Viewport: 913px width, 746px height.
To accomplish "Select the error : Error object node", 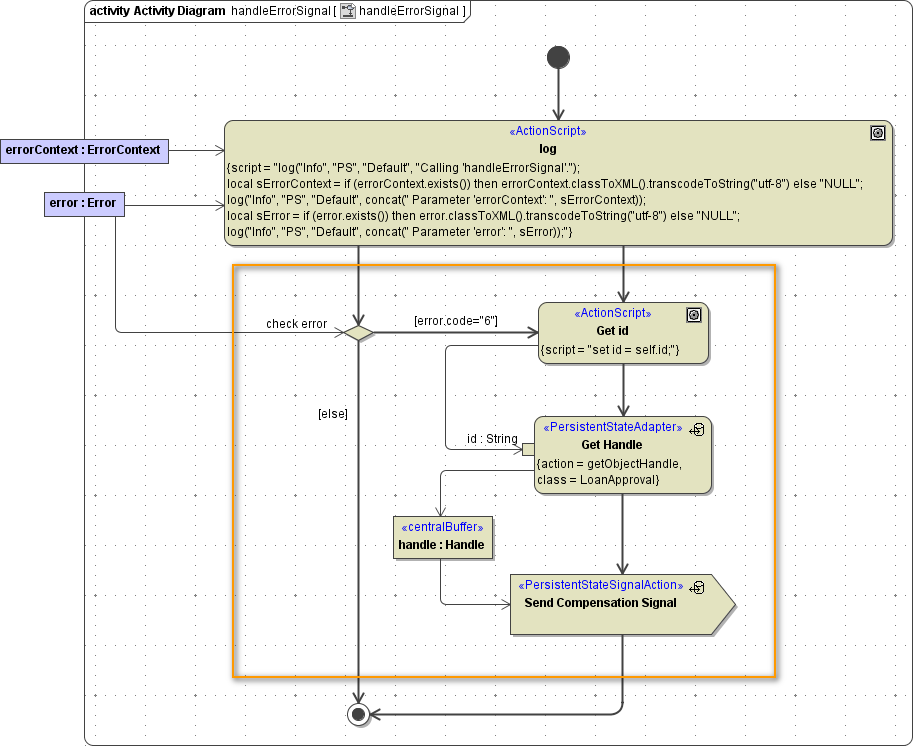I will point(84,204).
